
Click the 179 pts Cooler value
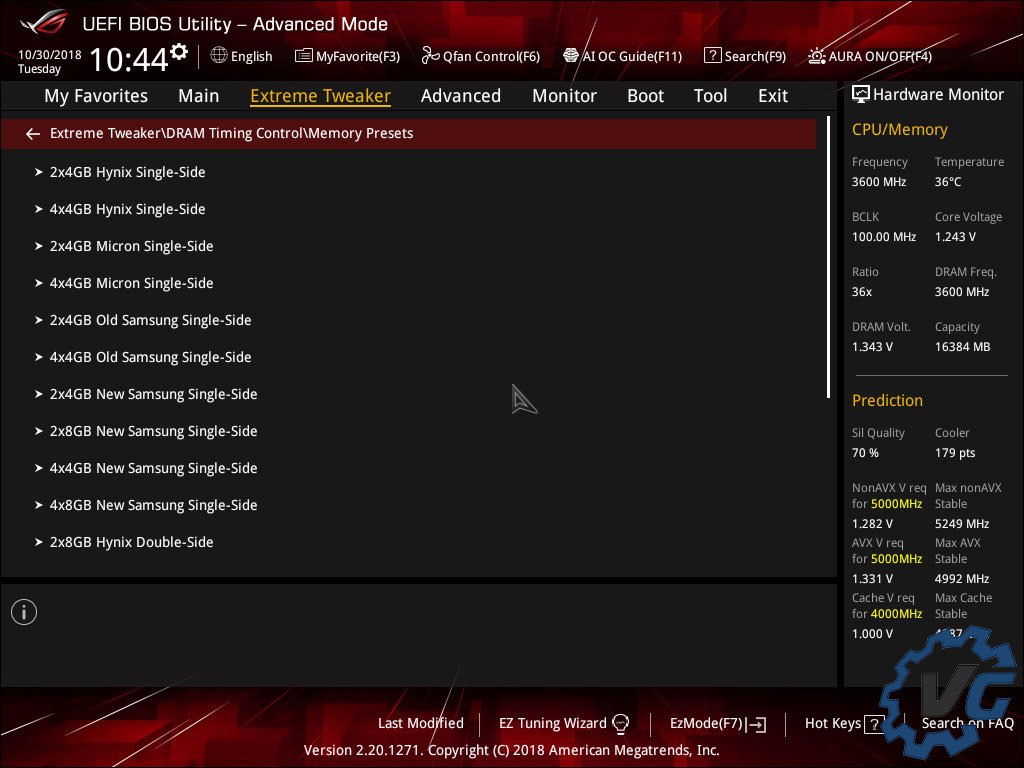[x=955, y=453]
